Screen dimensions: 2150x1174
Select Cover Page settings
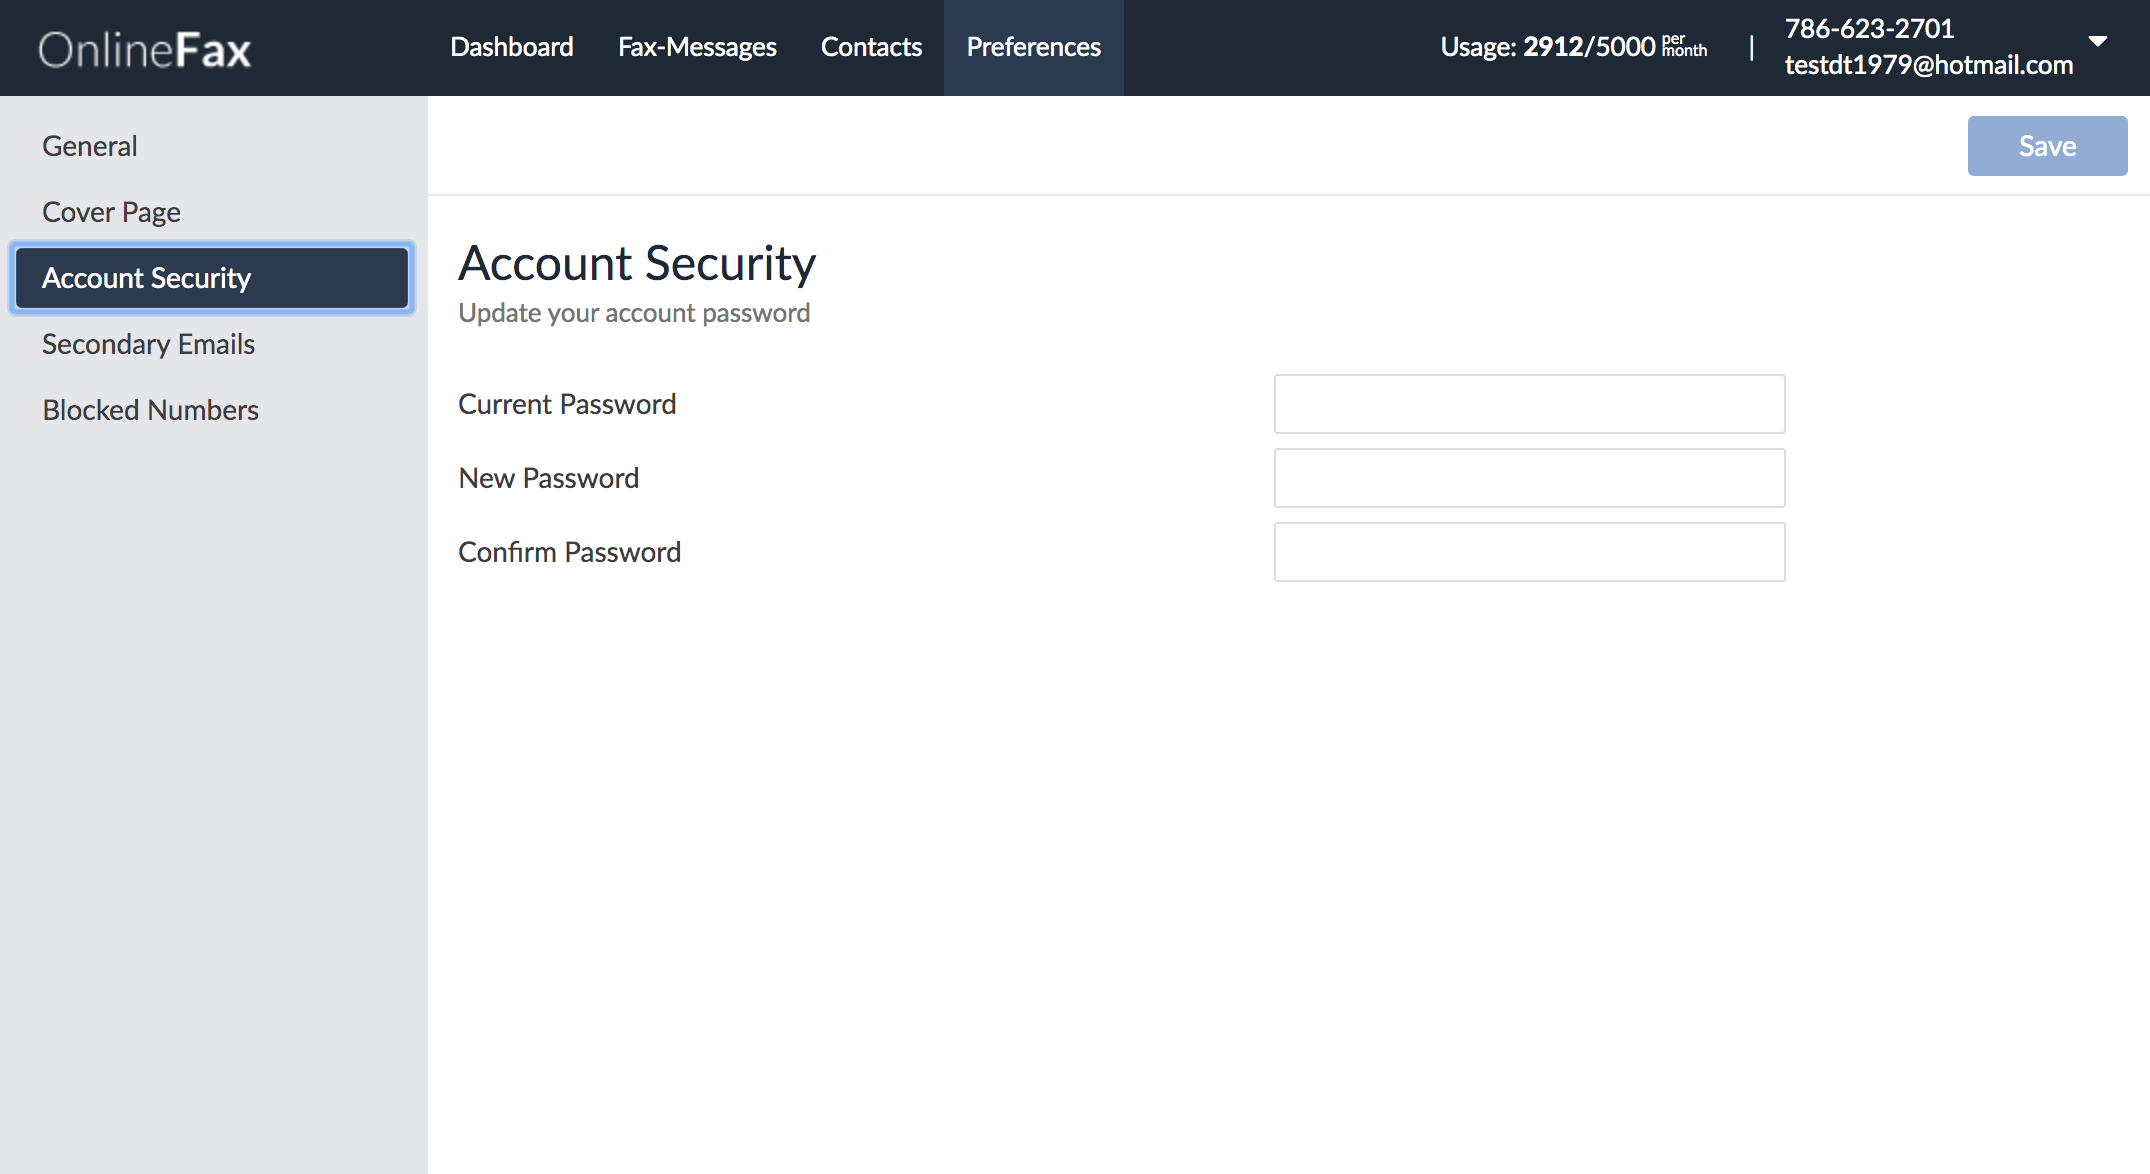click(x=111, y=211)
